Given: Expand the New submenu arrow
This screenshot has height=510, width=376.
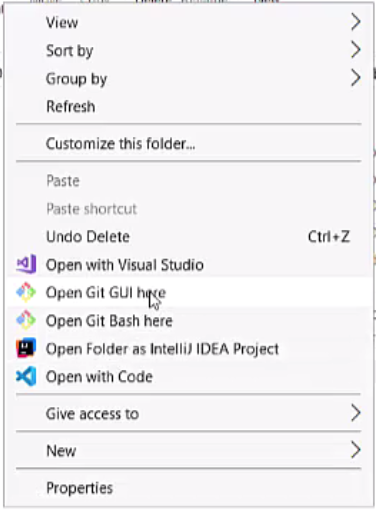Looking at the screenshot, I should [356, 450].
